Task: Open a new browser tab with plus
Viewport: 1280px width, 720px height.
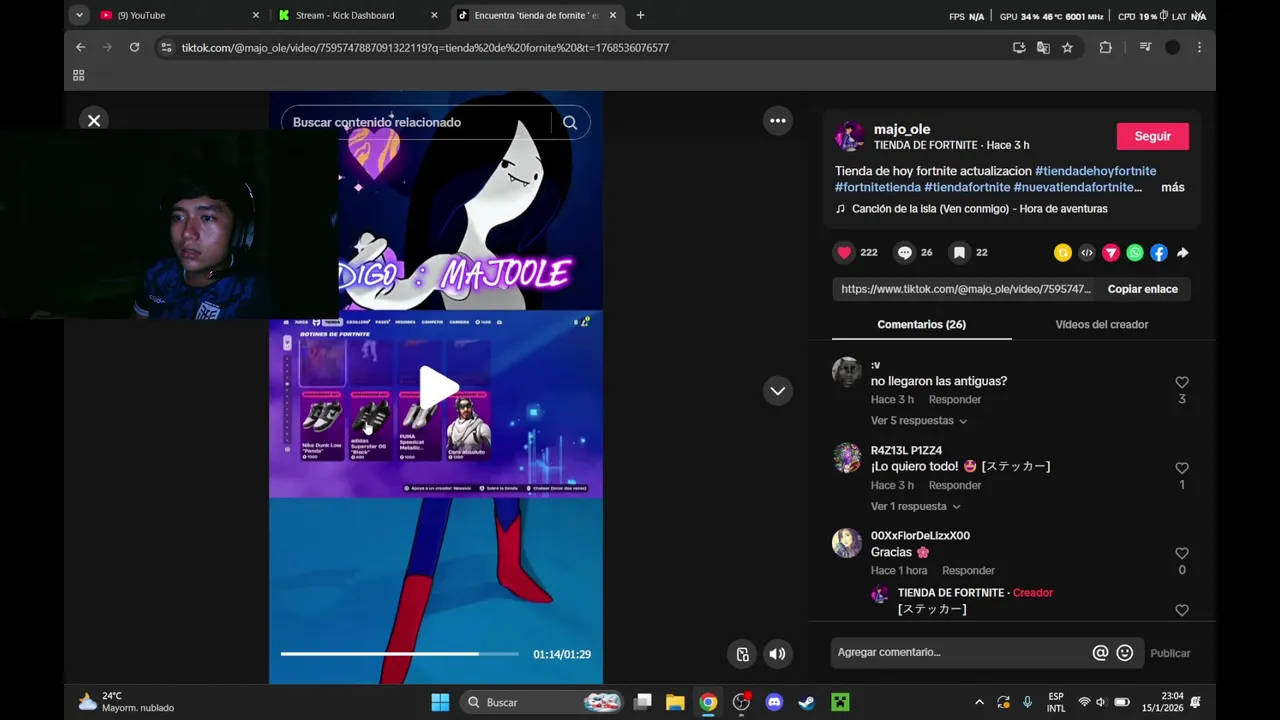Action: 640,15
